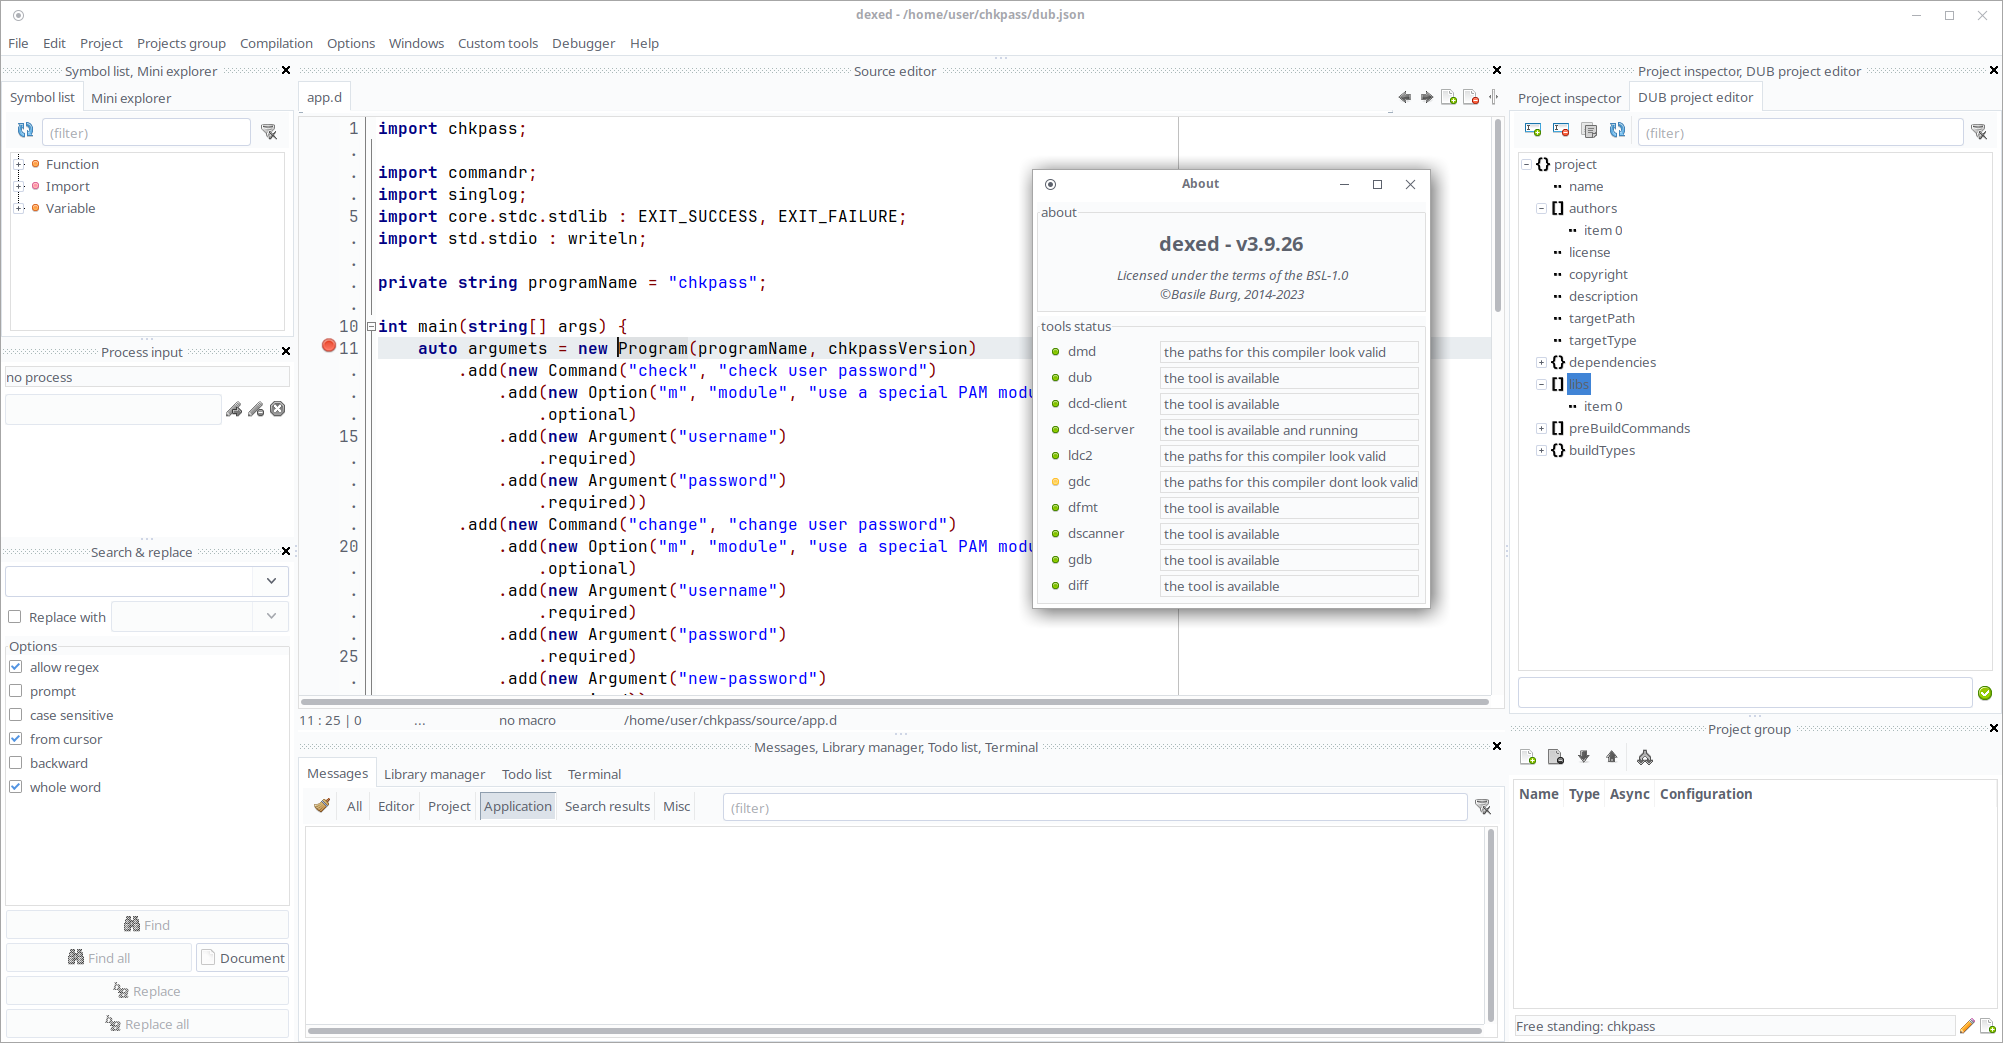Click the green accept value icon
The width and height of the screenshot is (2003, 1043).
[x=1985, y=693]
